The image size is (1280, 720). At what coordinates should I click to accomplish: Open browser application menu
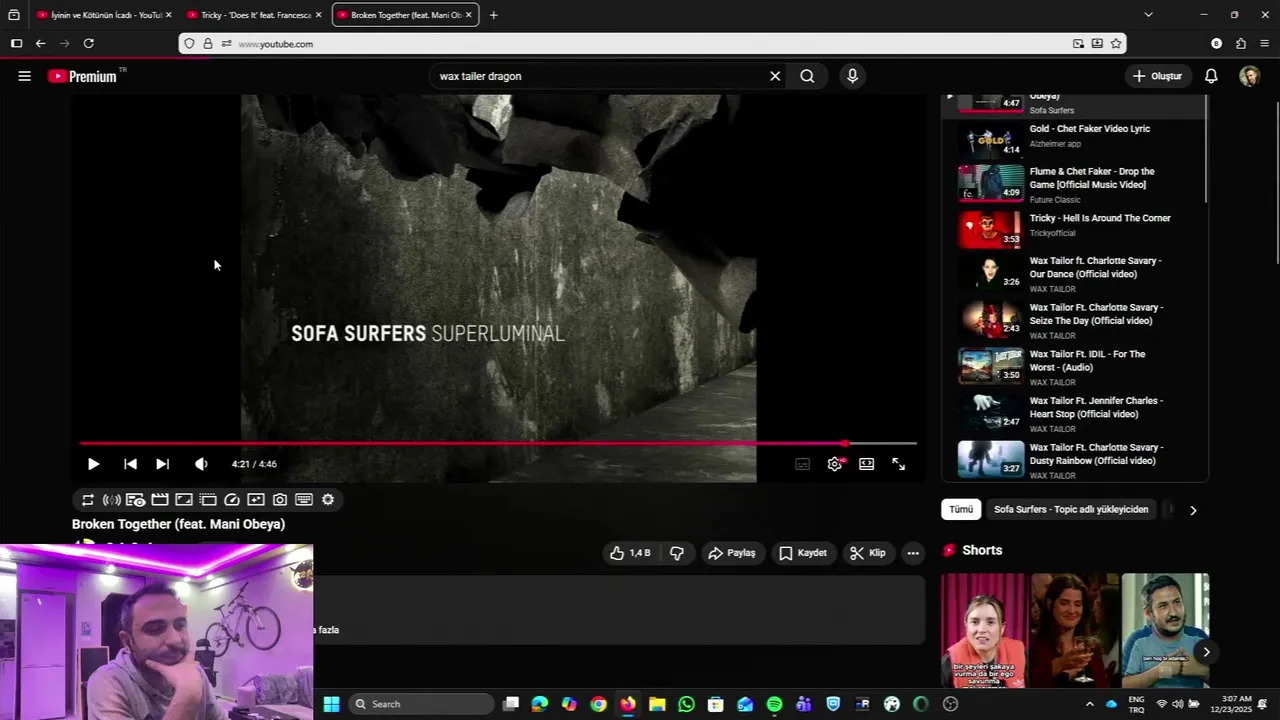[x=1265, y=44]
